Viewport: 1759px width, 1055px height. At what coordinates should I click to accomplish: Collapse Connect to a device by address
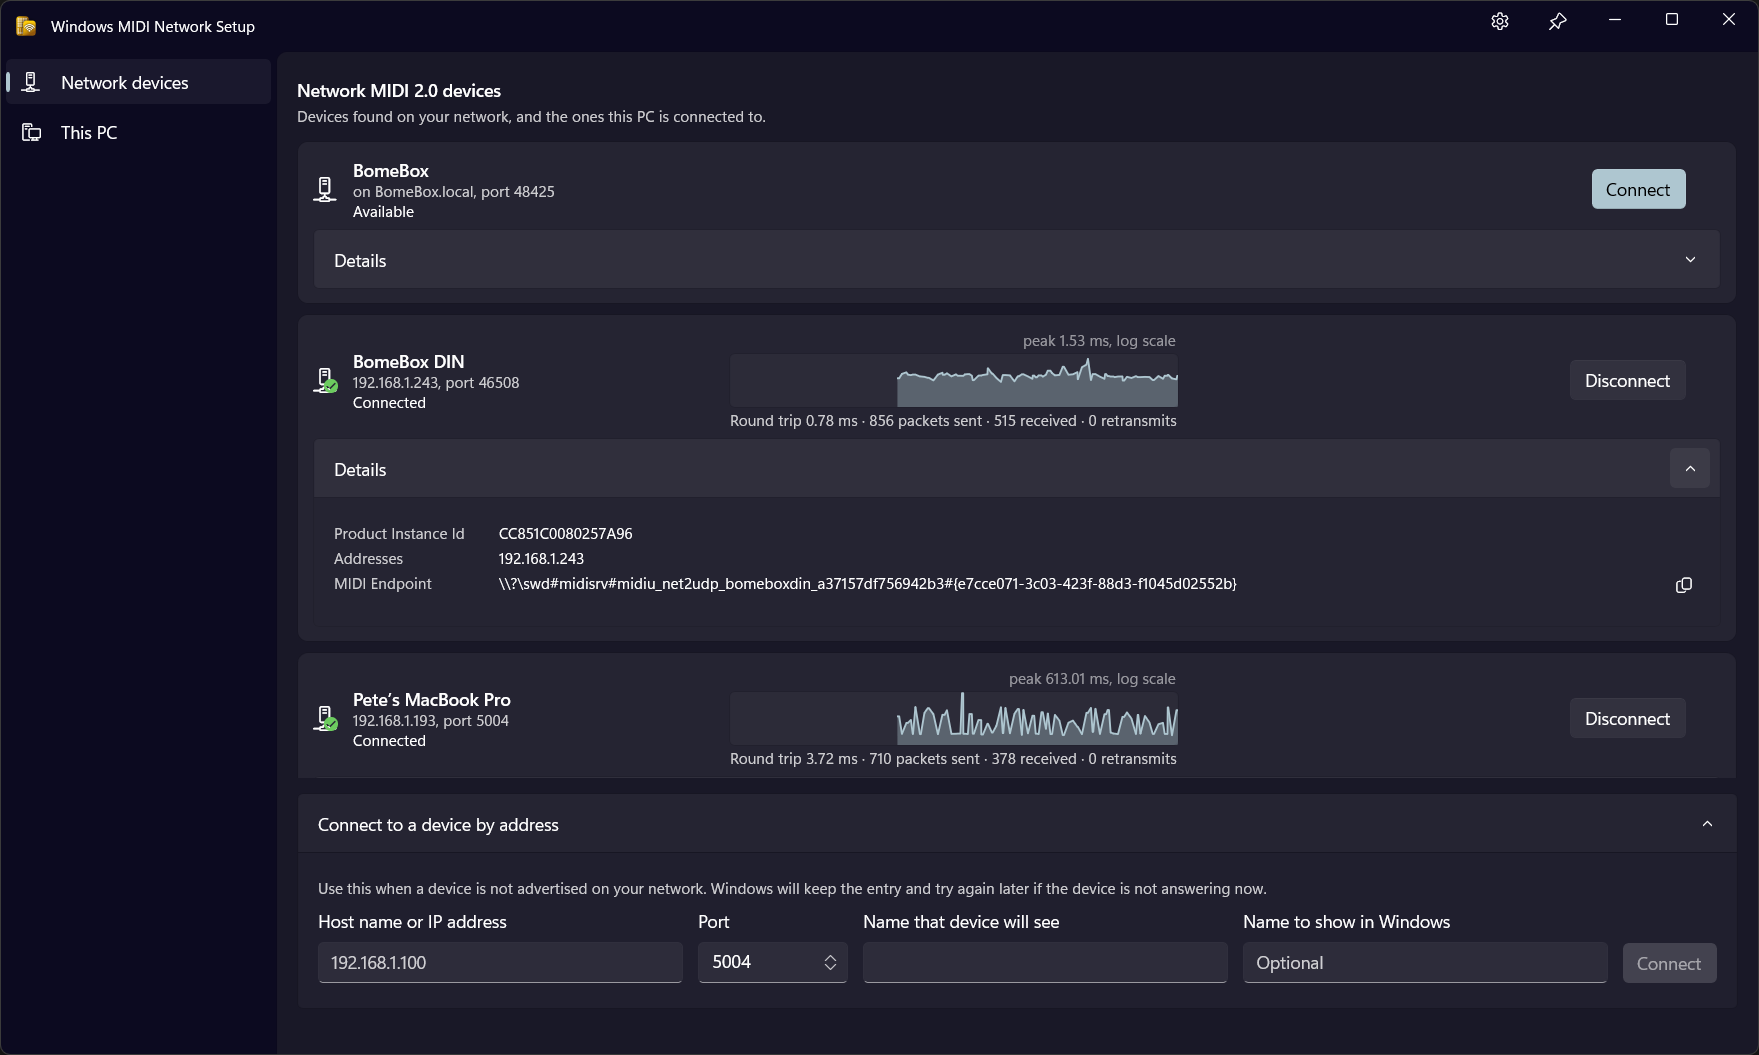[1707, 824]
